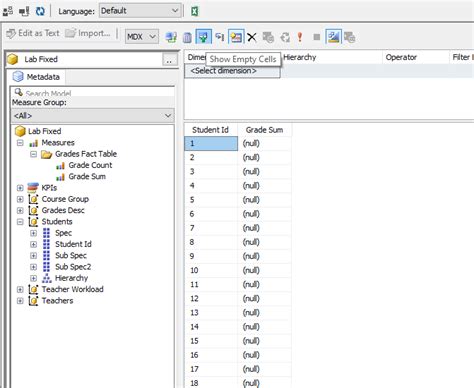
Task: Expand the Sub Spec2 attribute
Action: [x=33, y=267]
